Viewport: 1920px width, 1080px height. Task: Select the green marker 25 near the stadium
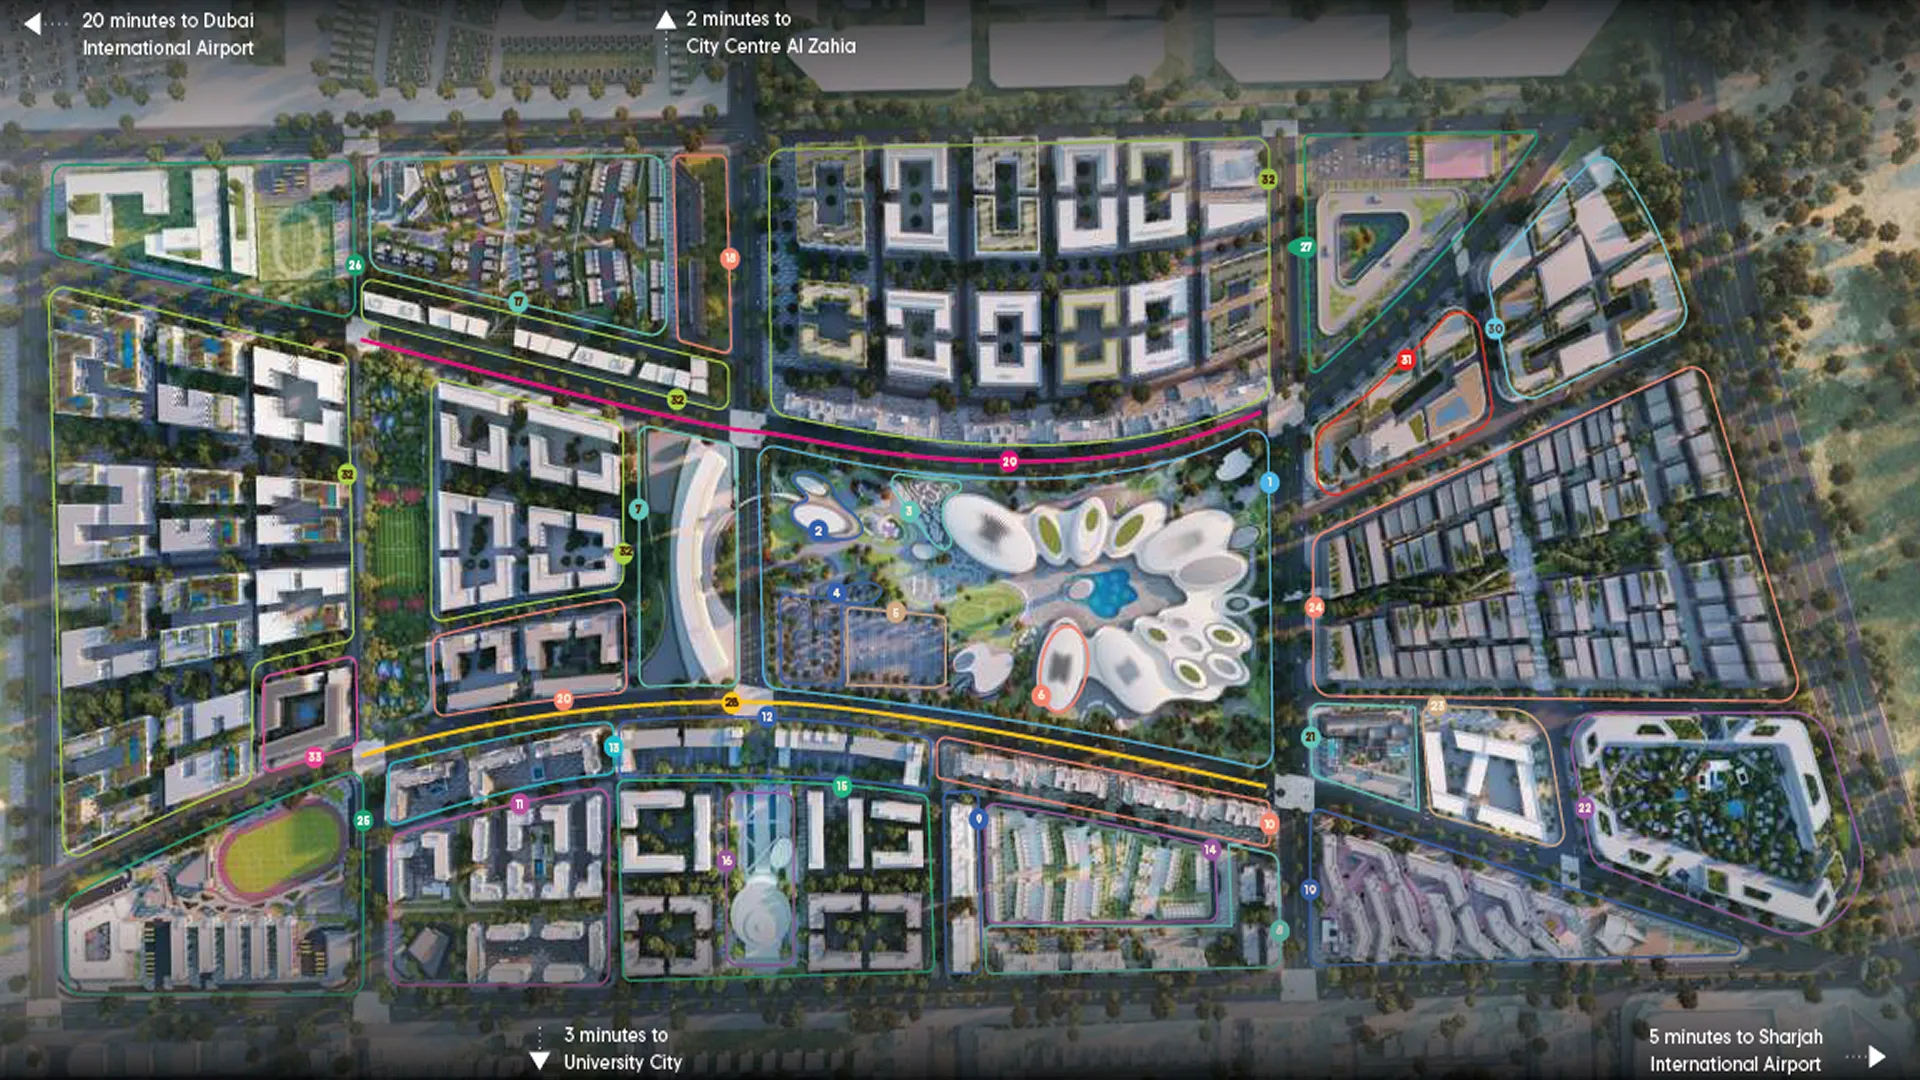(x=363, y=820)
